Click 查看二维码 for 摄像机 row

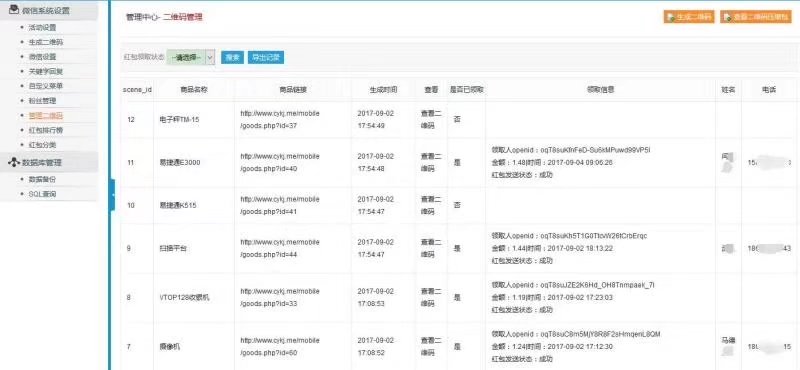coord(431,347)
